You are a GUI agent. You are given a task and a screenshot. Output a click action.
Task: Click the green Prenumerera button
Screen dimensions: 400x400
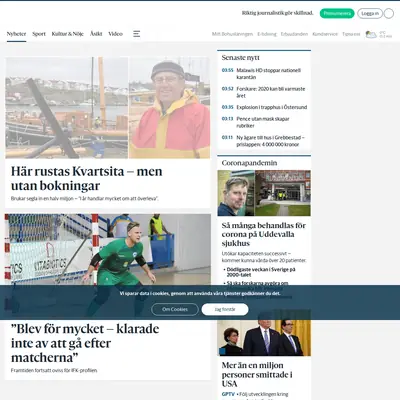pos(337,13)
